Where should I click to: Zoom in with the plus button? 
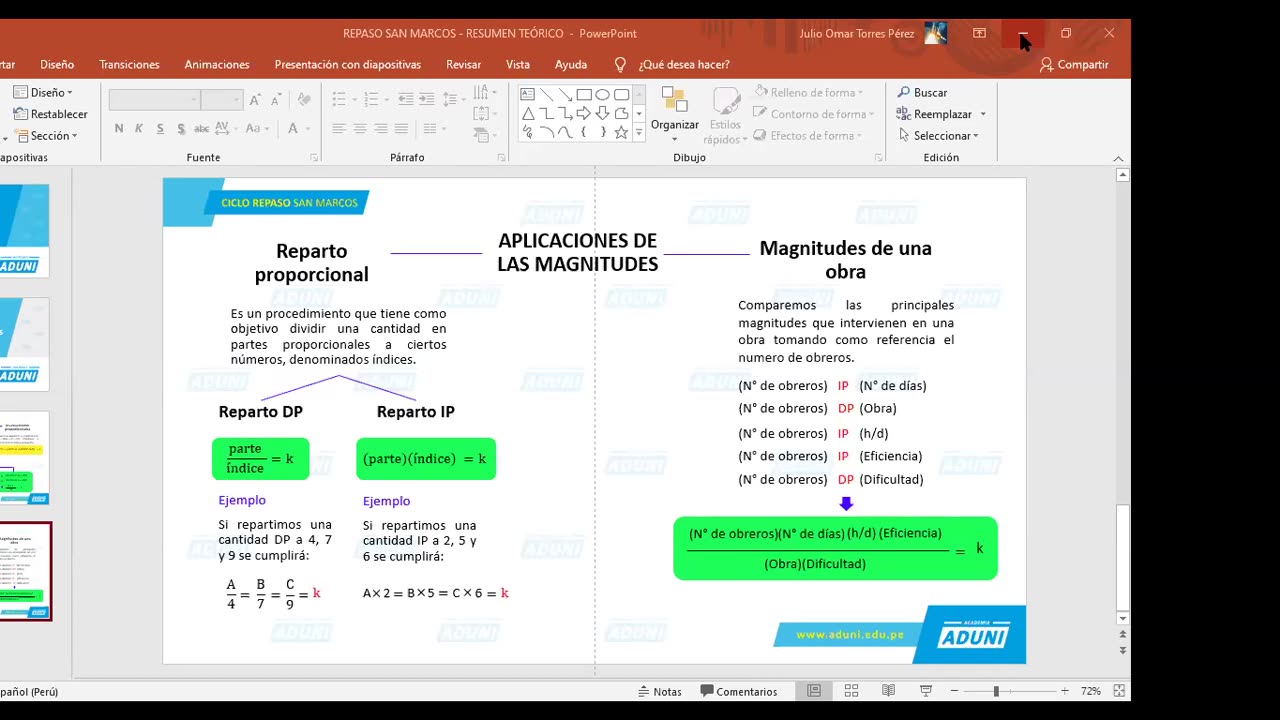pyautogui.click(x=1064, y=691)
